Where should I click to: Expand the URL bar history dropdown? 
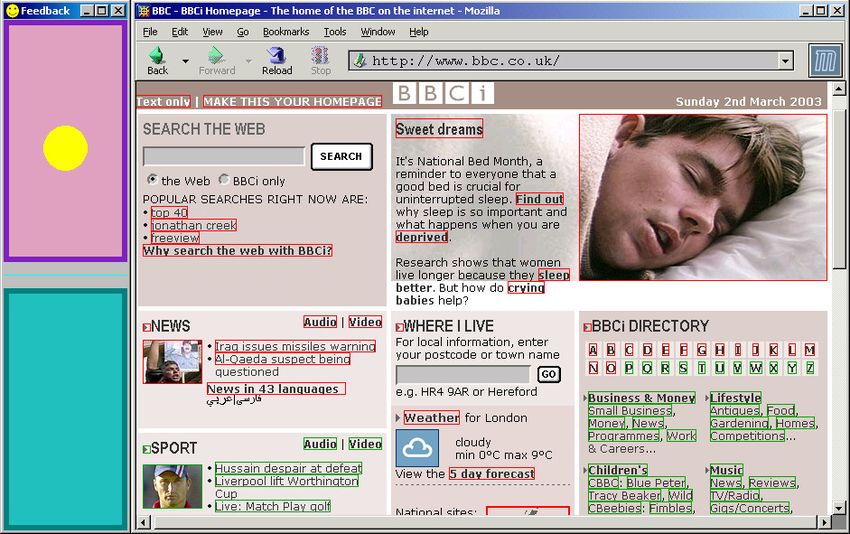(x=785, y=61)
